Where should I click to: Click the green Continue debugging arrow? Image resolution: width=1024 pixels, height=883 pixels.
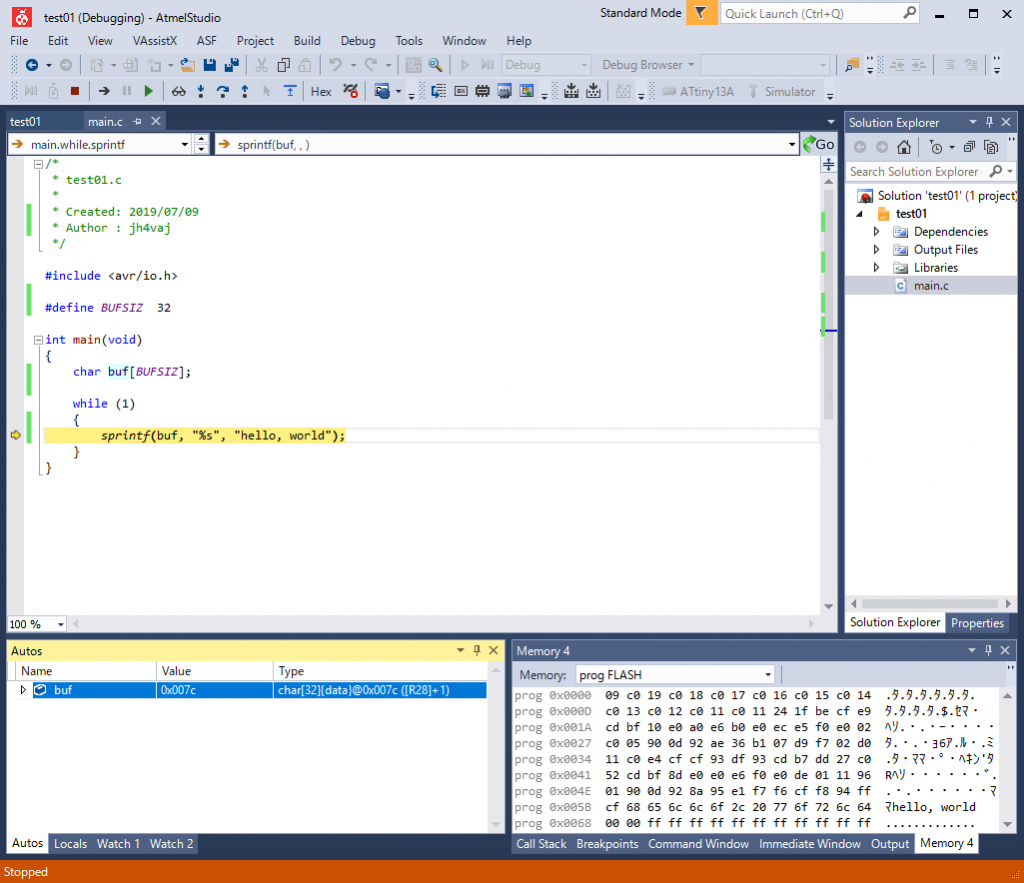(148, 91)
